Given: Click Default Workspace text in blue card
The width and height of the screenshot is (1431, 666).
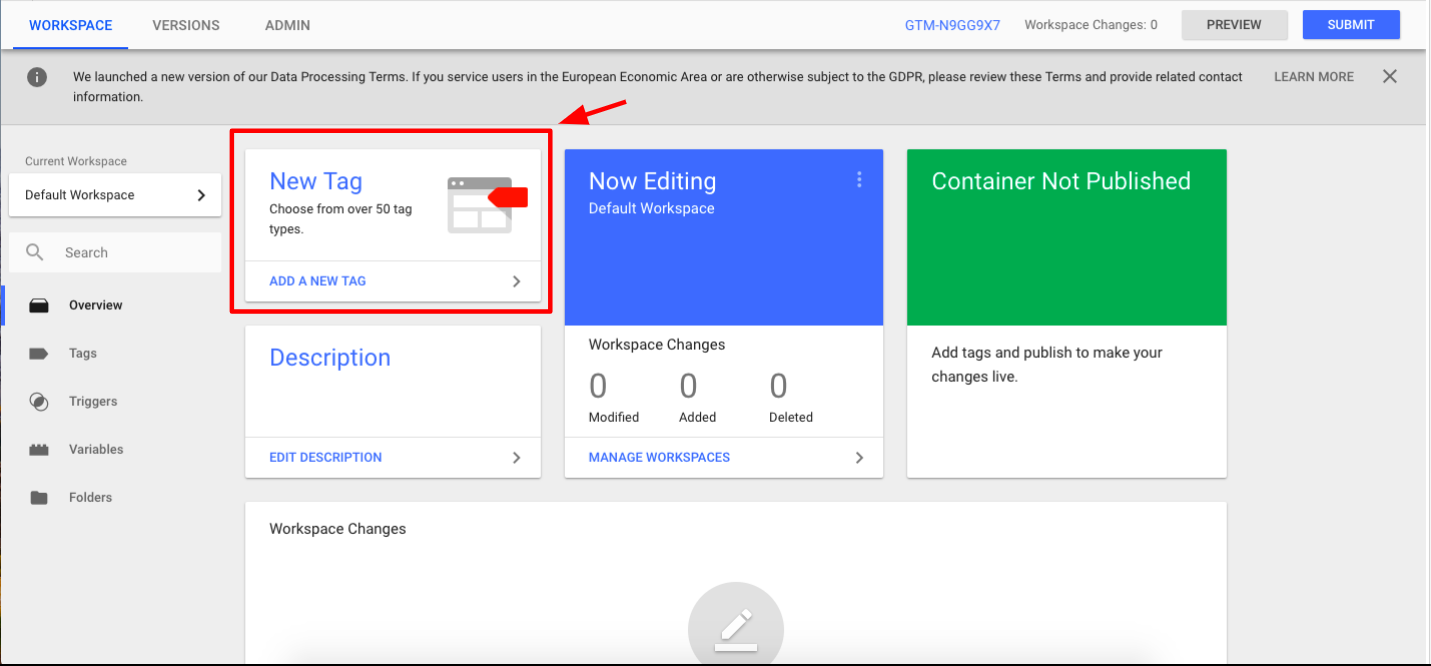Looking at the screenshot, I should point(651,209).
